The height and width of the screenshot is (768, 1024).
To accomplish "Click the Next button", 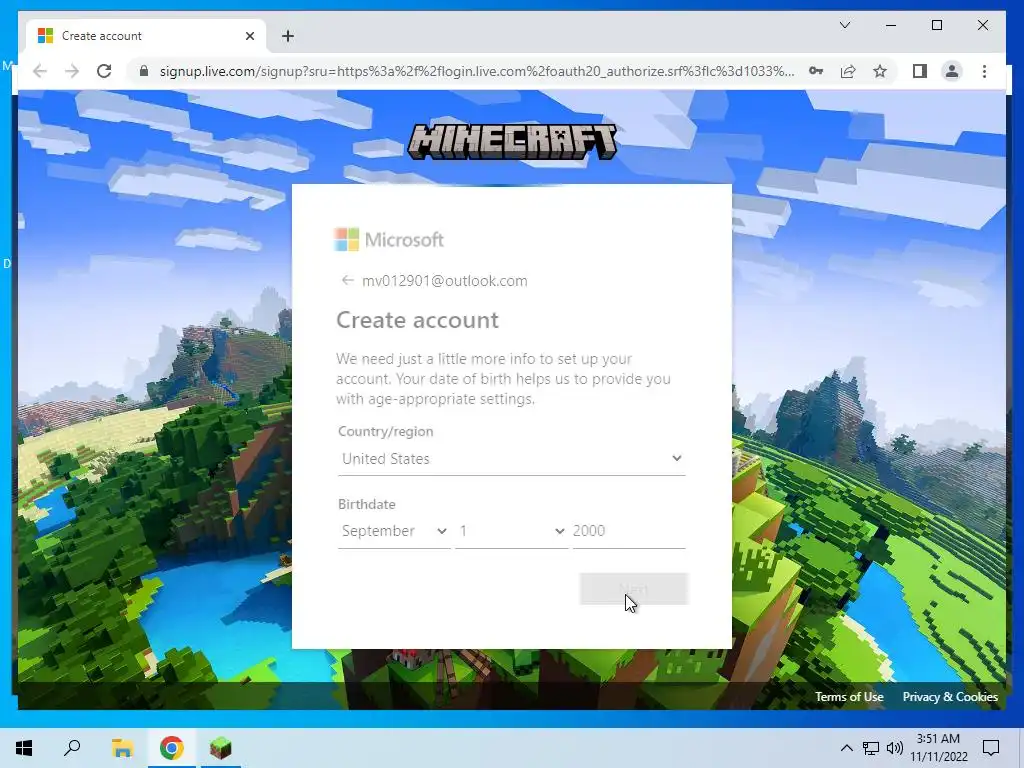I will click(x=633, y=589).
